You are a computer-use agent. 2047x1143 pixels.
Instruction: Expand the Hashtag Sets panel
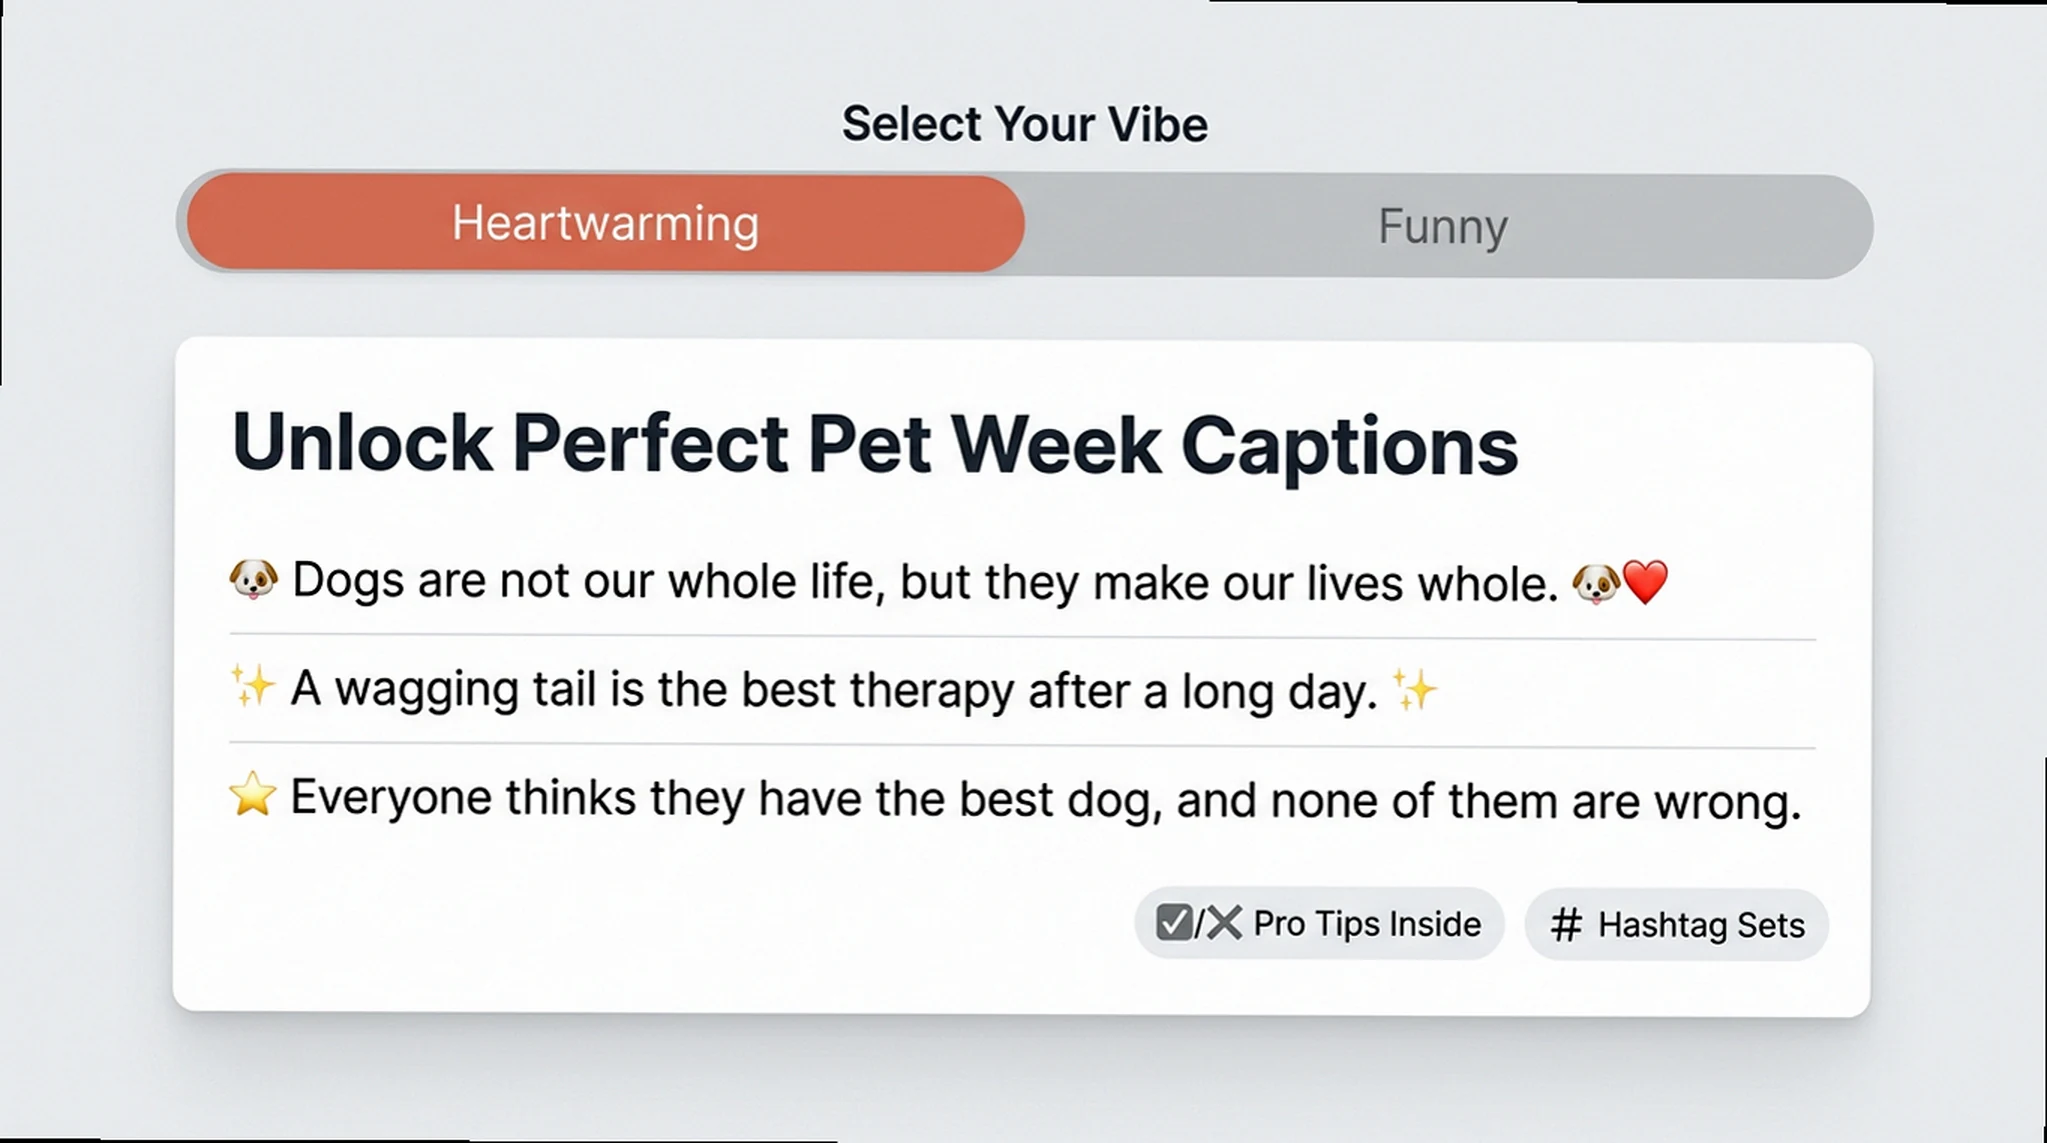pyautogui.click(x=1675, y=924)
